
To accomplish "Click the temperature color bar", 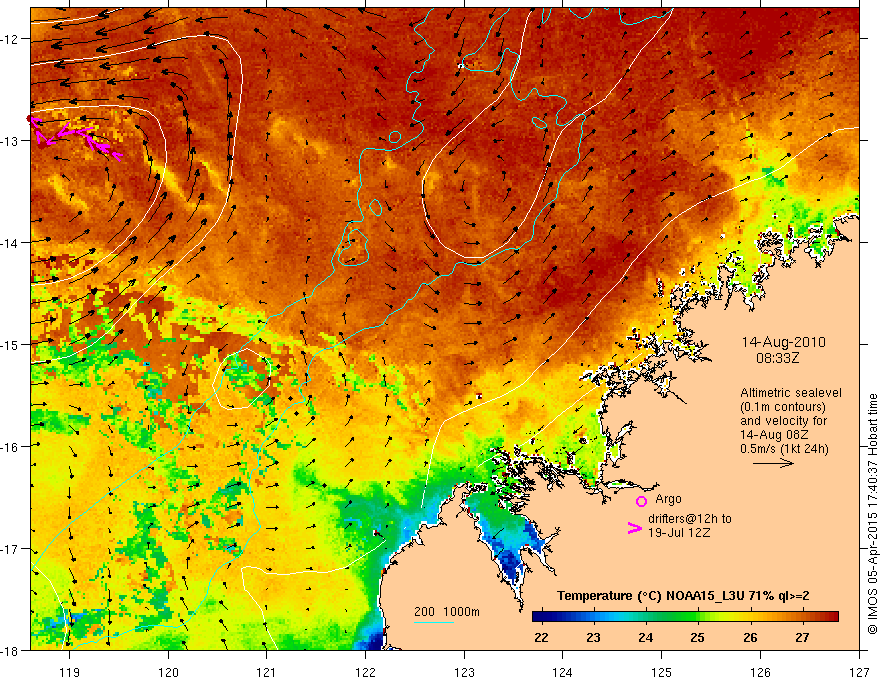I will pyautogui.click(x=685, y=617).
